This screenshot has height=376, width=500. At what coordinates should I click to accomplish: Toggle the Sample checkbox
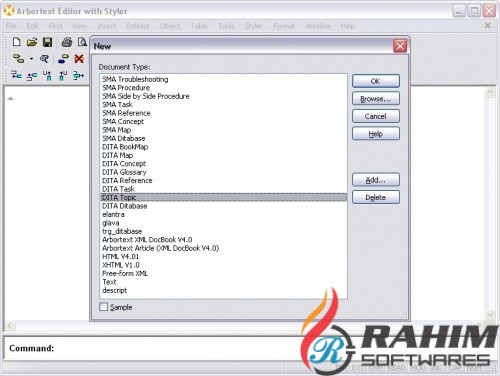point(104,307)
